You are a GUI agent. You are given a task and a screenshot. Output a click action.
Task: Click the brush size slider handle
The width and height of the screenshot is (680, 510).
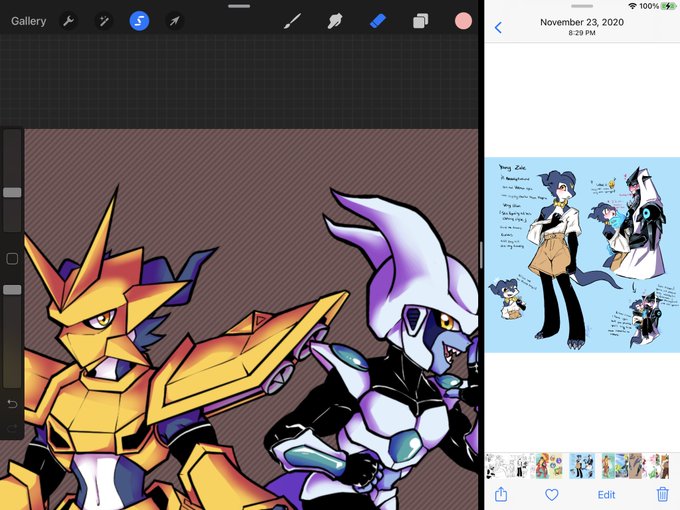12,193
